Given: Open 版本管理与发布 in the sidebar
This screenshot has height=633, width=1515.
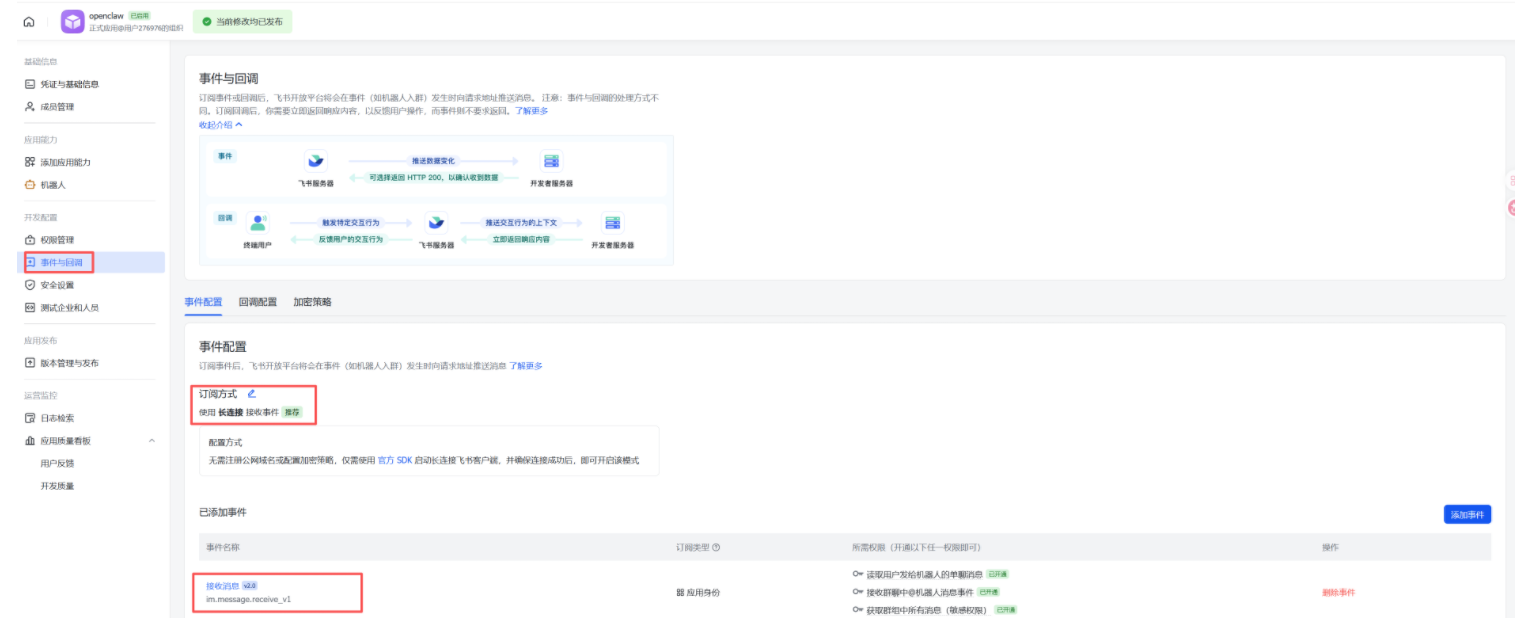Looking at the screenshot, I should (x=69, y=363).
